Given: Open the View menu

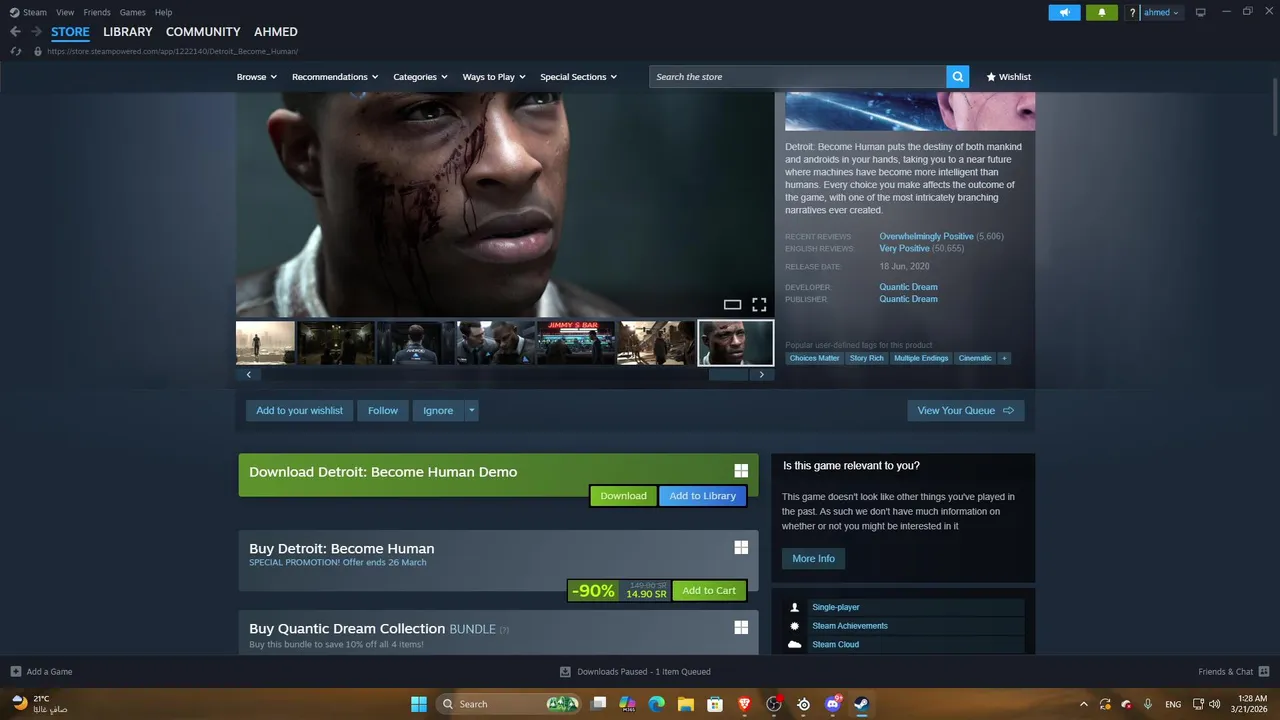Looking at the screenshot, I should point(65,12).
